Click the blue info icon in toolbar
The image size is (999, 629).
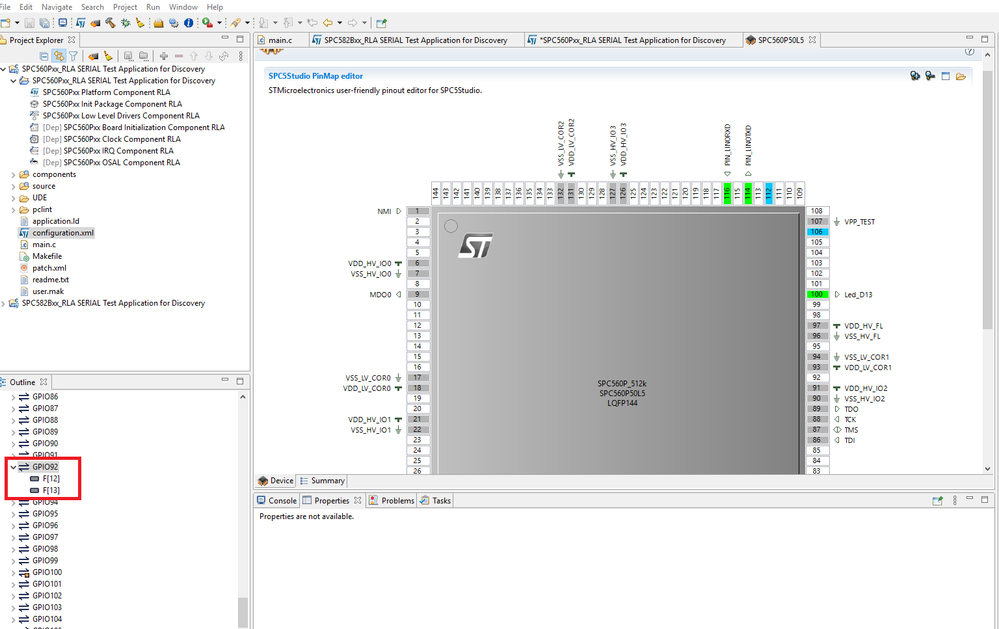click(x=189, y=23)
